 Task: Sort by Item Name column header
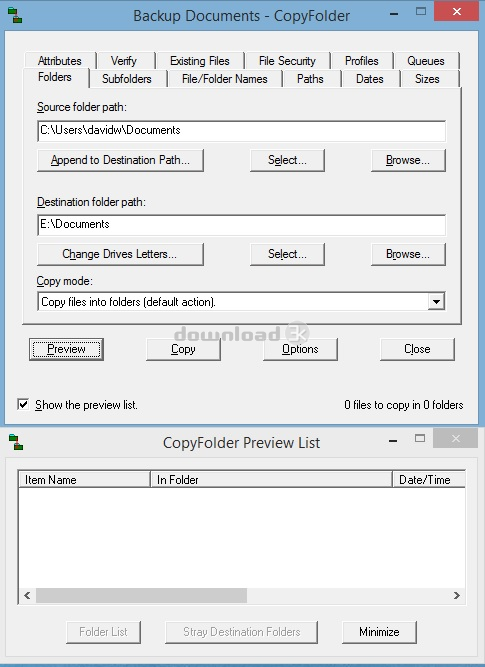point(84,479)
